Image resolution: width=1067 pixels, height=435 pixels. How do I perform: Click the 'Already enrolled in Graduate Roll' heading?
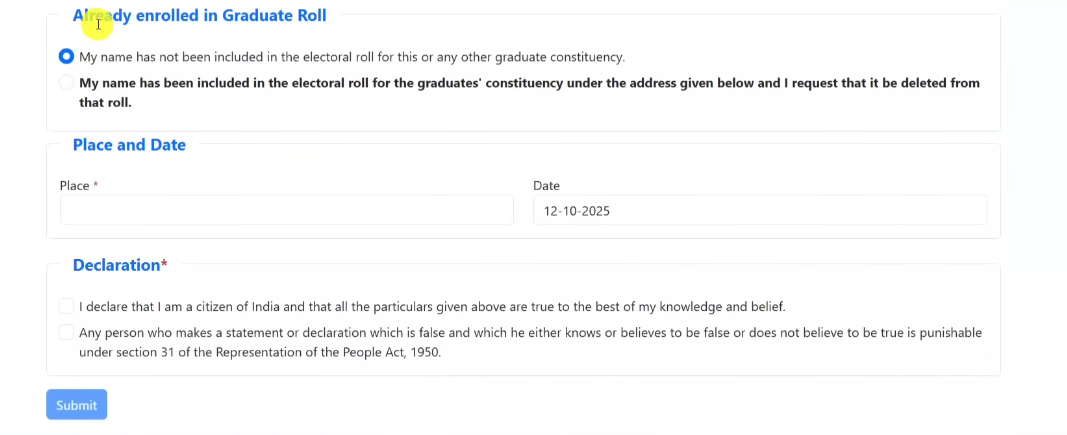(x=199, y=16)
